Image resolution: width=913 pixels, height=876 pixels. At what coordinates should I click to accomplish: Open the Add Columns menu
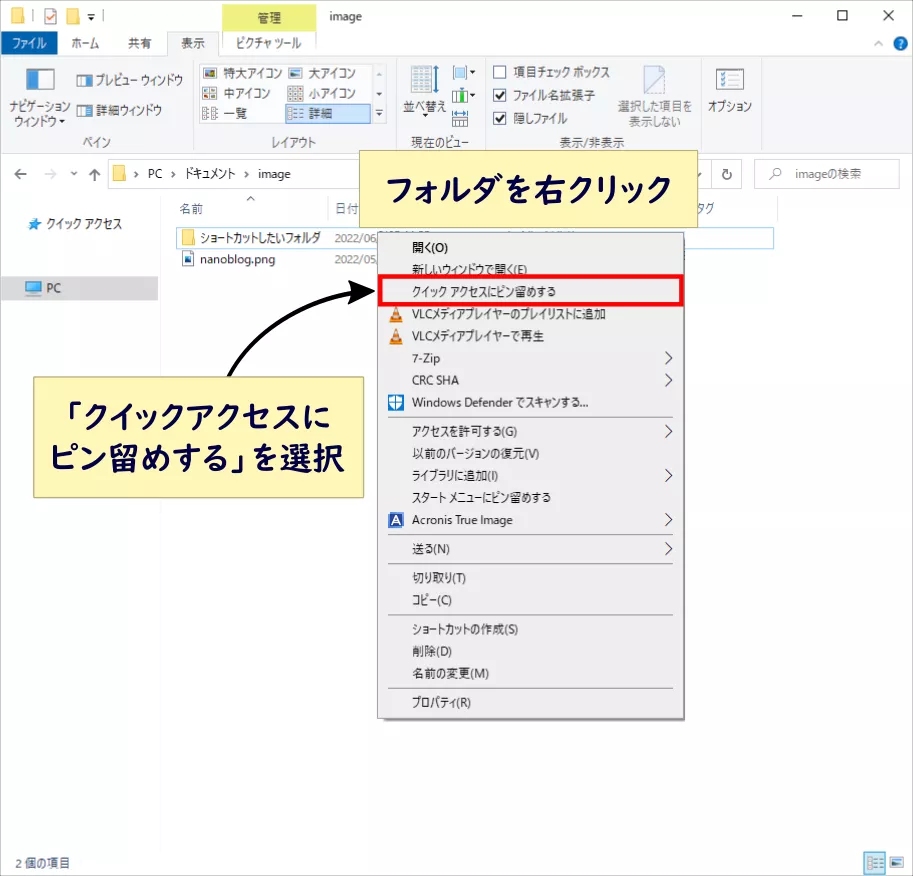[463, 95]
